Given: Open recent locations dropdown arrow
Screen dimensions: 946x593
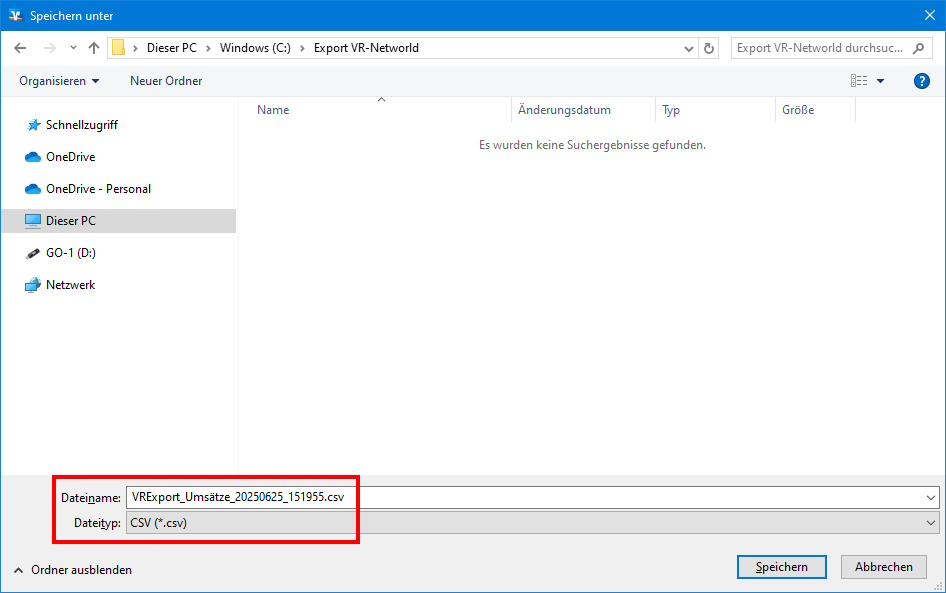Looking at the screenshot, I should pos(73,48).
